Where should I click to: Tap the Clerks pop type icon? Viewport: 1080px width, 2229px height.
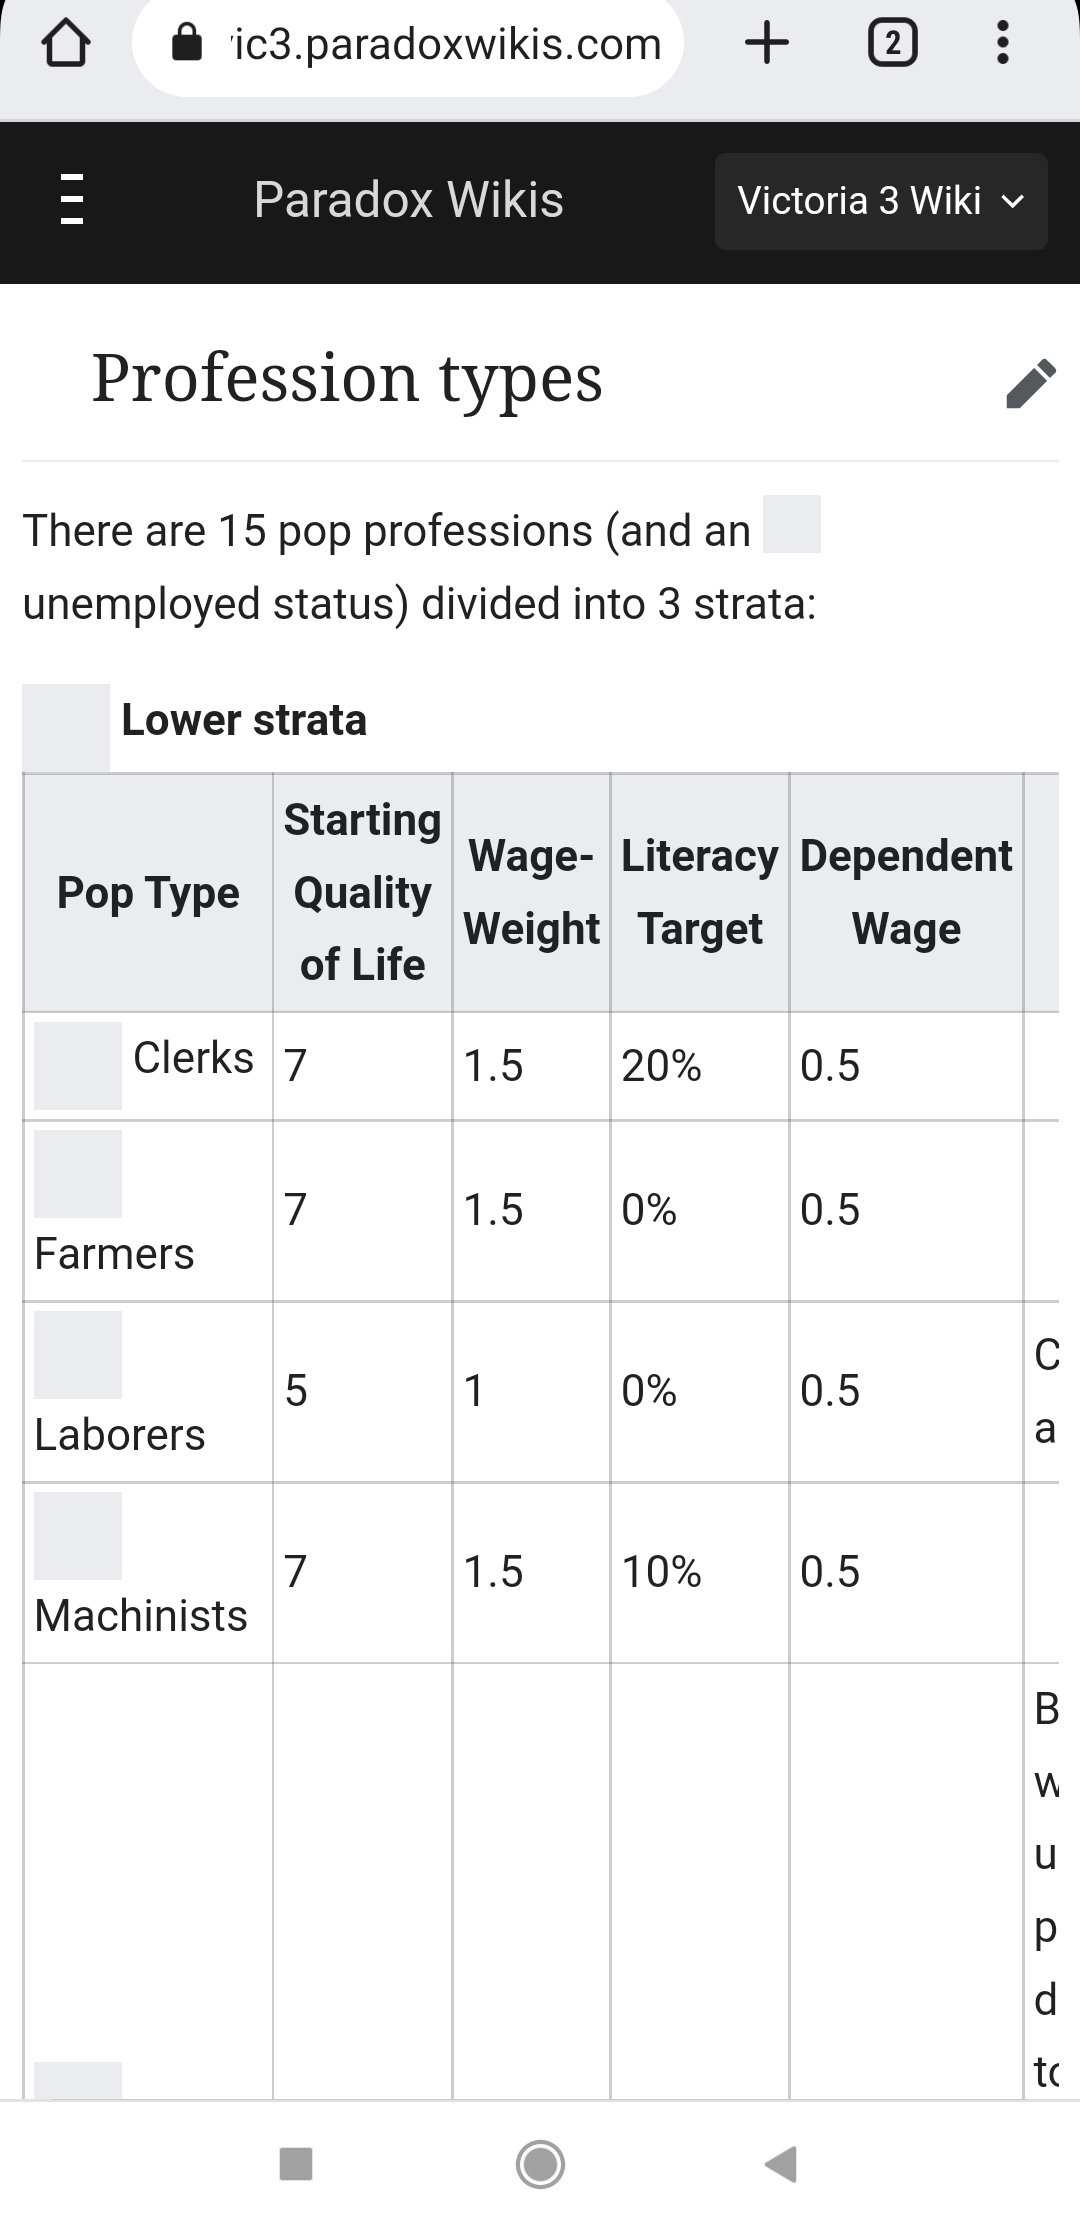[78, 1065]
